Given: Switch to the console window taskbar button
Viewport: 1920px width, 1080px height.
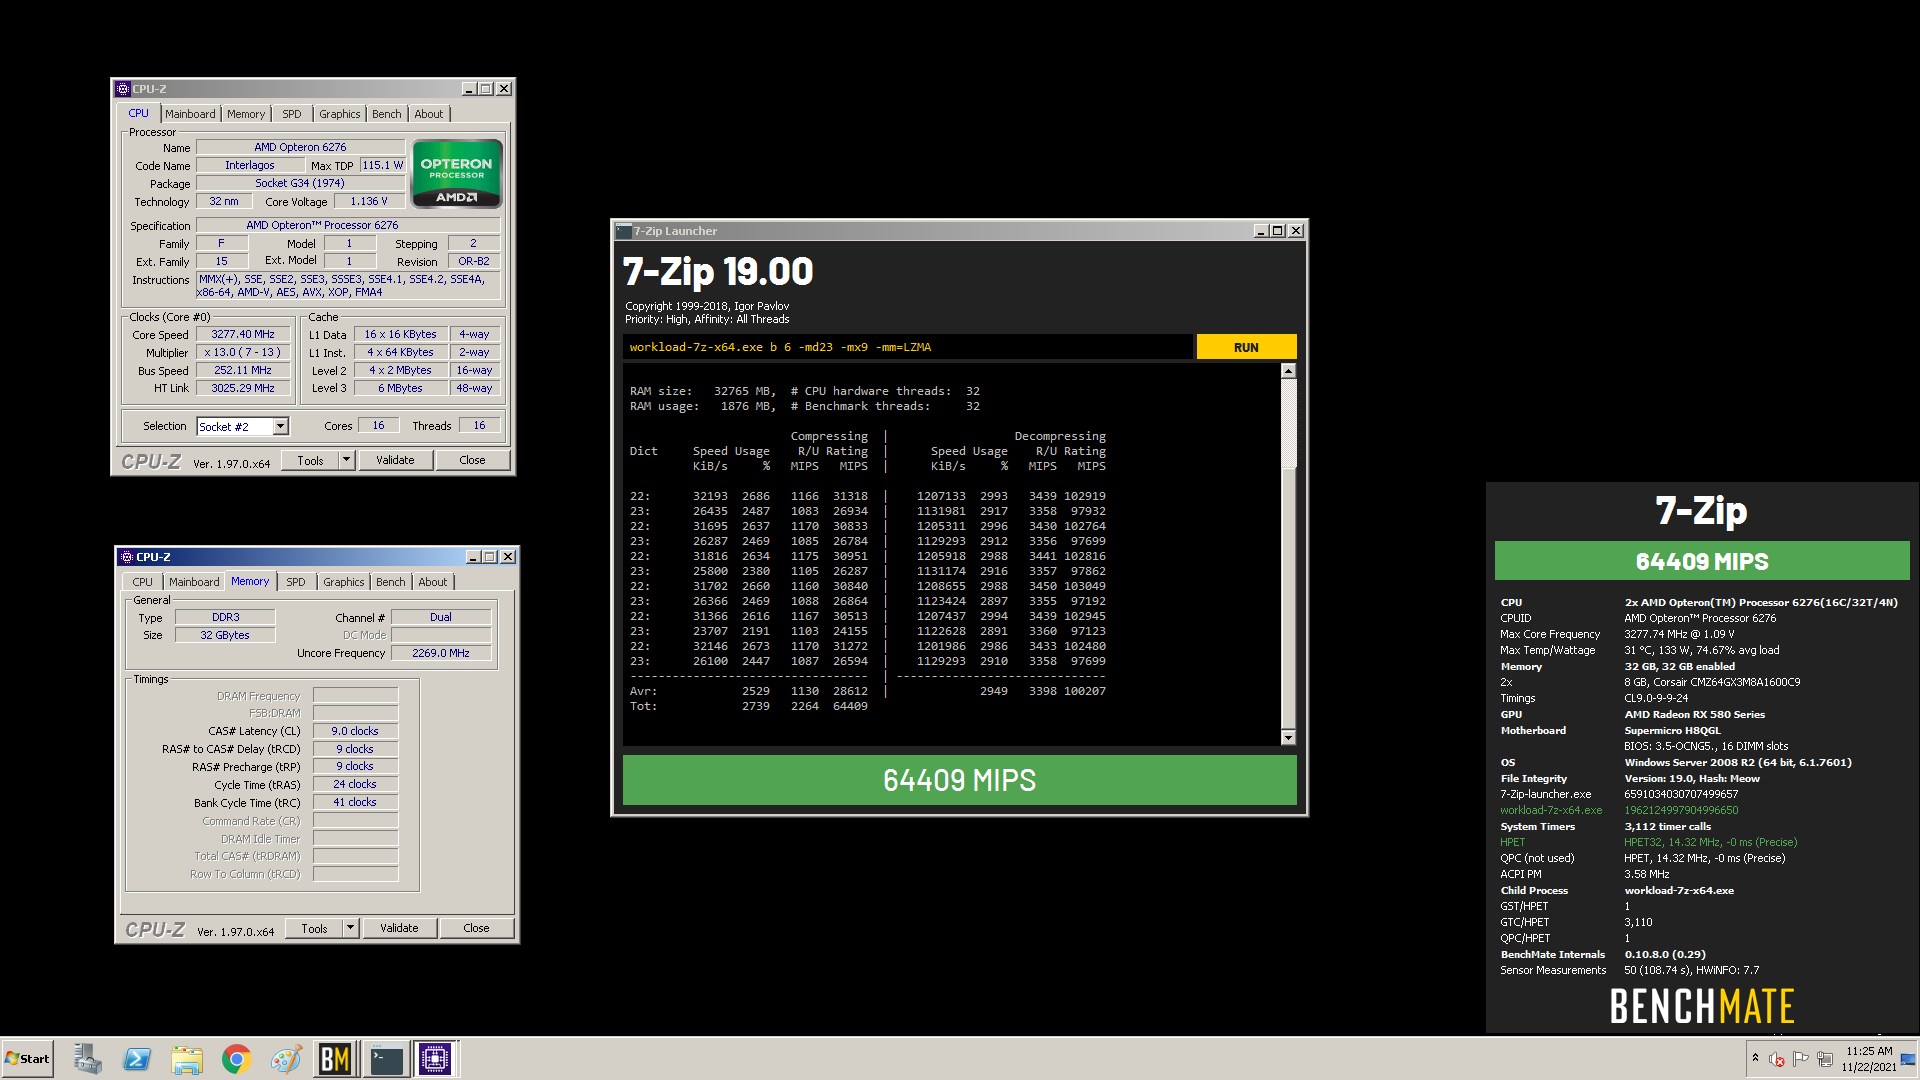Looking at the screenshot, I should [x=385, y=1059].
